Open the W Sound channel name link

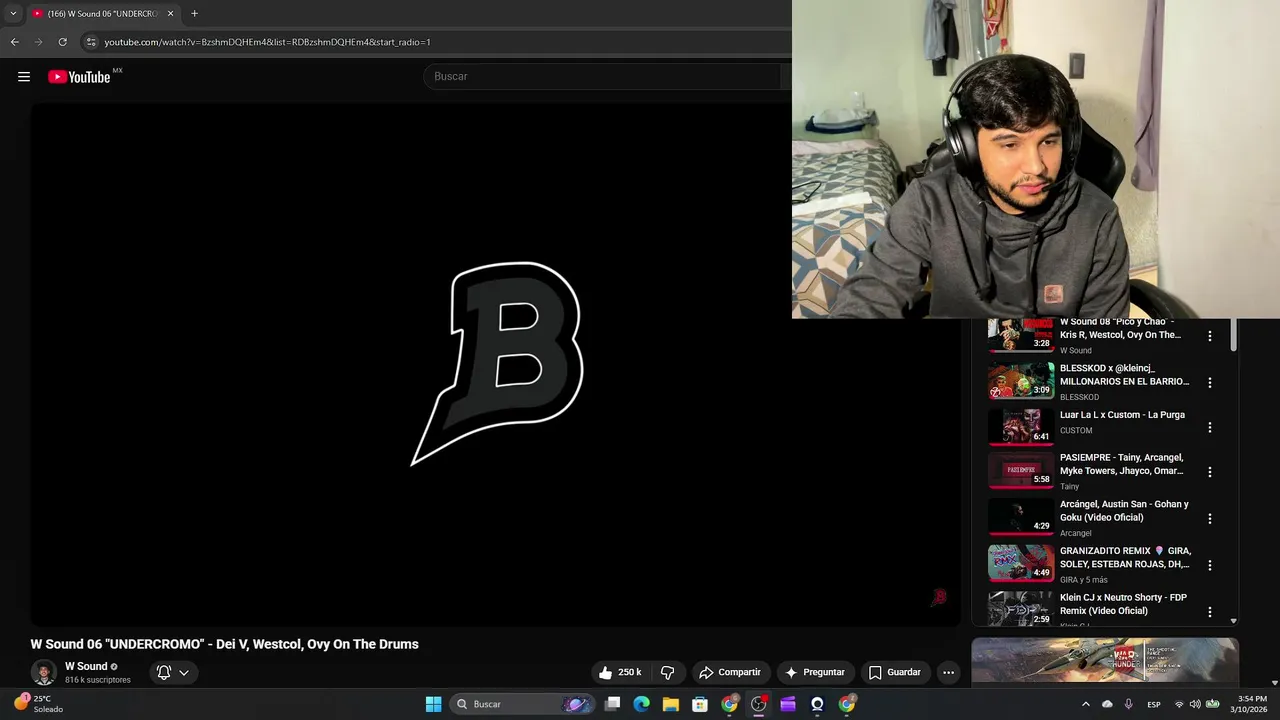[x=86, y=666]
